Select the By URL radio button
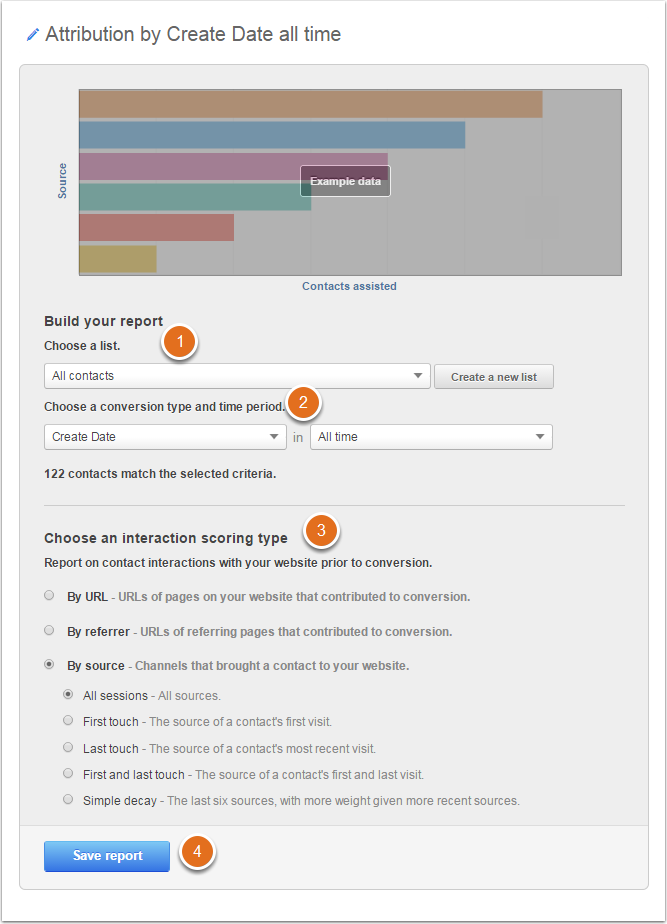Image resolution: width=667 pixels, height=924 pixels. pyautogui.click(x=50, y=596)
